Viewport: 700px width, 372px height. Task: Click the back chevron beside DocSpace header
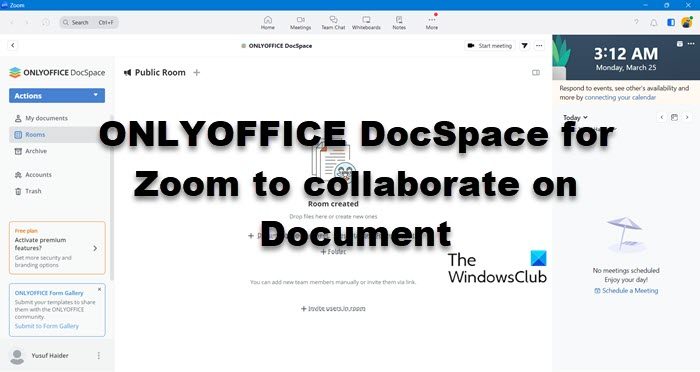[13, 45]
